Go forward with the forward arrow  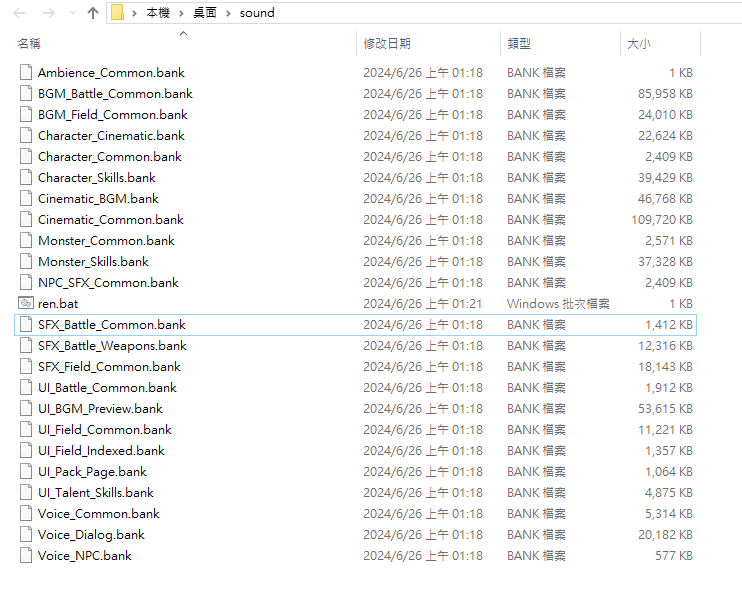pyautogui.click(x=49, y=13)
